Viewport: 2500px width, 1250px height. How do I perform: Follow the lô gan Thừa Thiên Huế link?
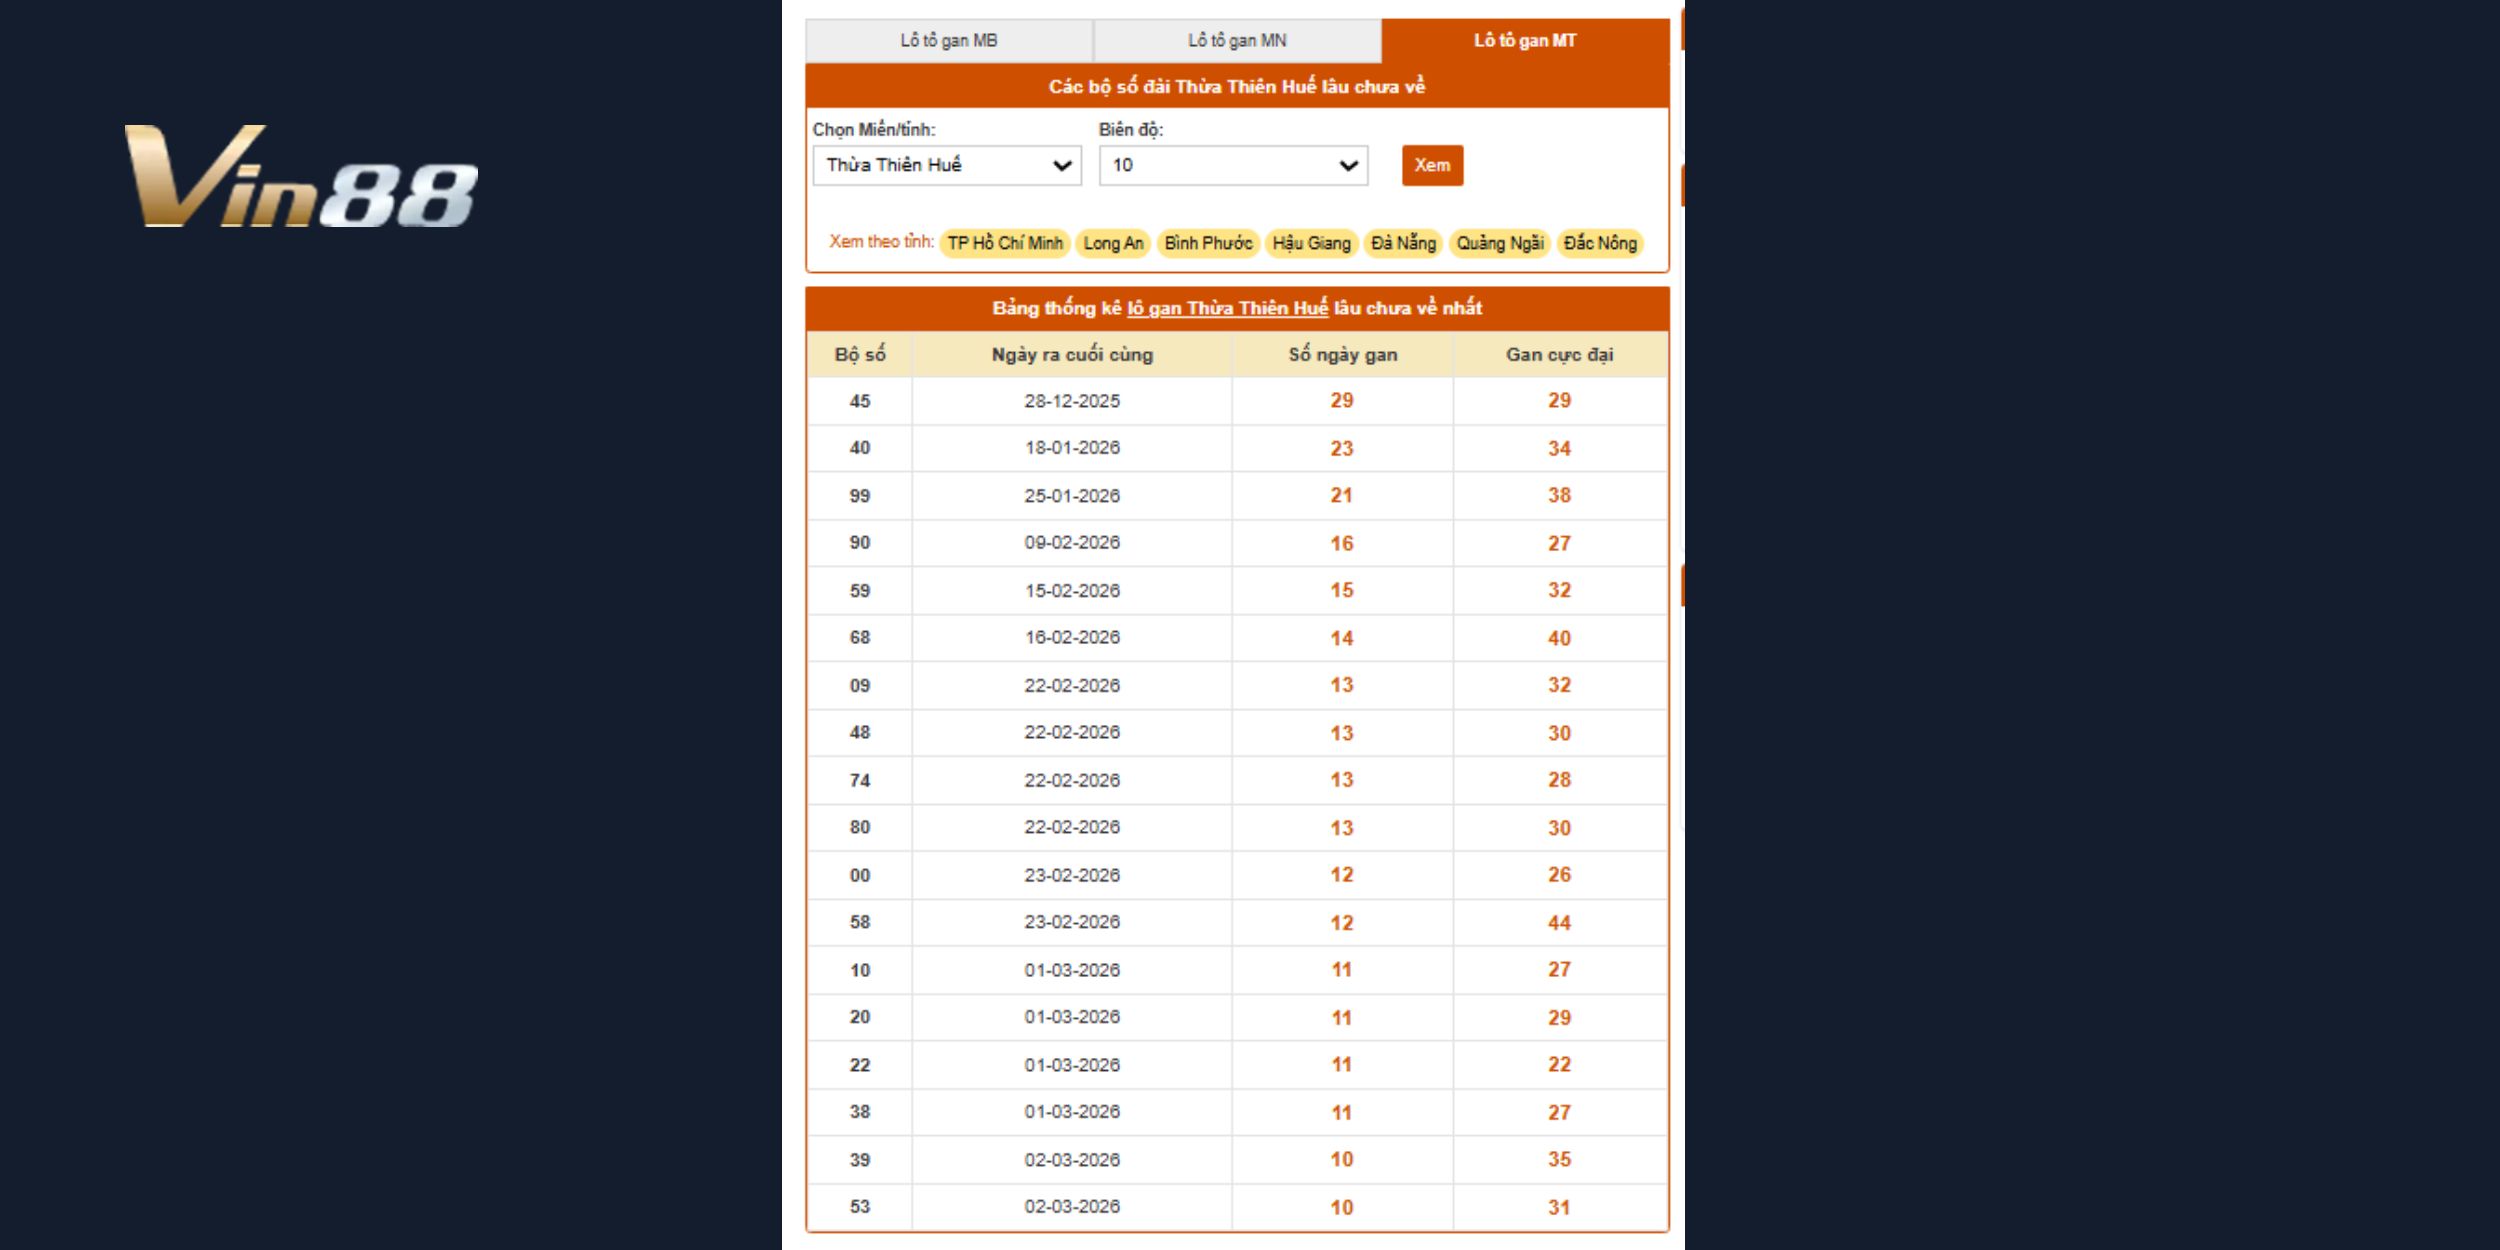tap(1227, 308)
